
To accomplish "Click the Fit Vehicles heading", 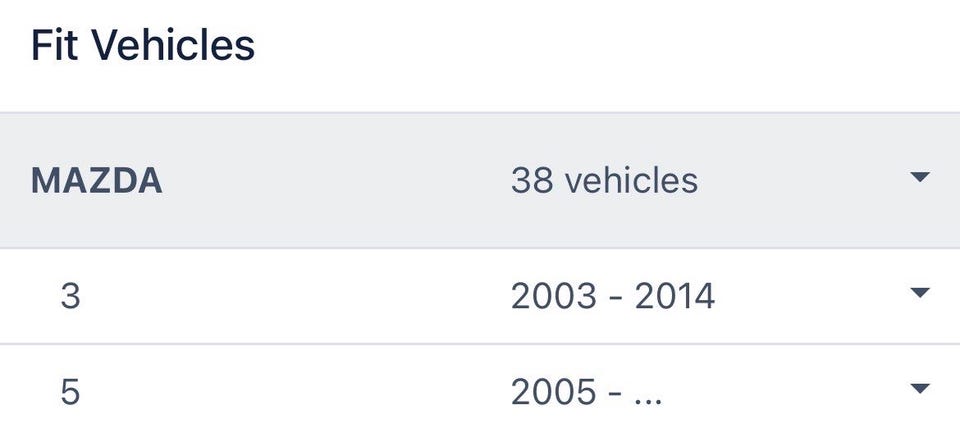I will click(x=143, y=46).
